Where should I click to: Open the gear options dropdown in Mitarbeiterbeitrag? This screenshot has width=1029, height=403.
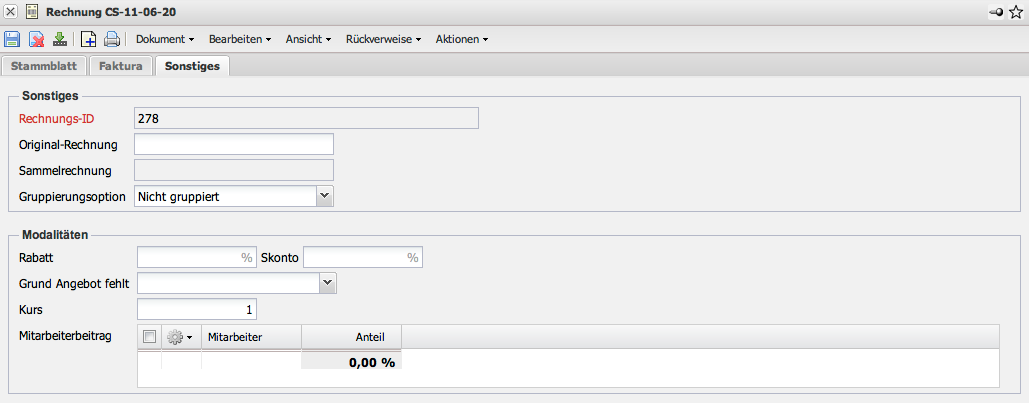pyautogui.click(x=180, y=337)
